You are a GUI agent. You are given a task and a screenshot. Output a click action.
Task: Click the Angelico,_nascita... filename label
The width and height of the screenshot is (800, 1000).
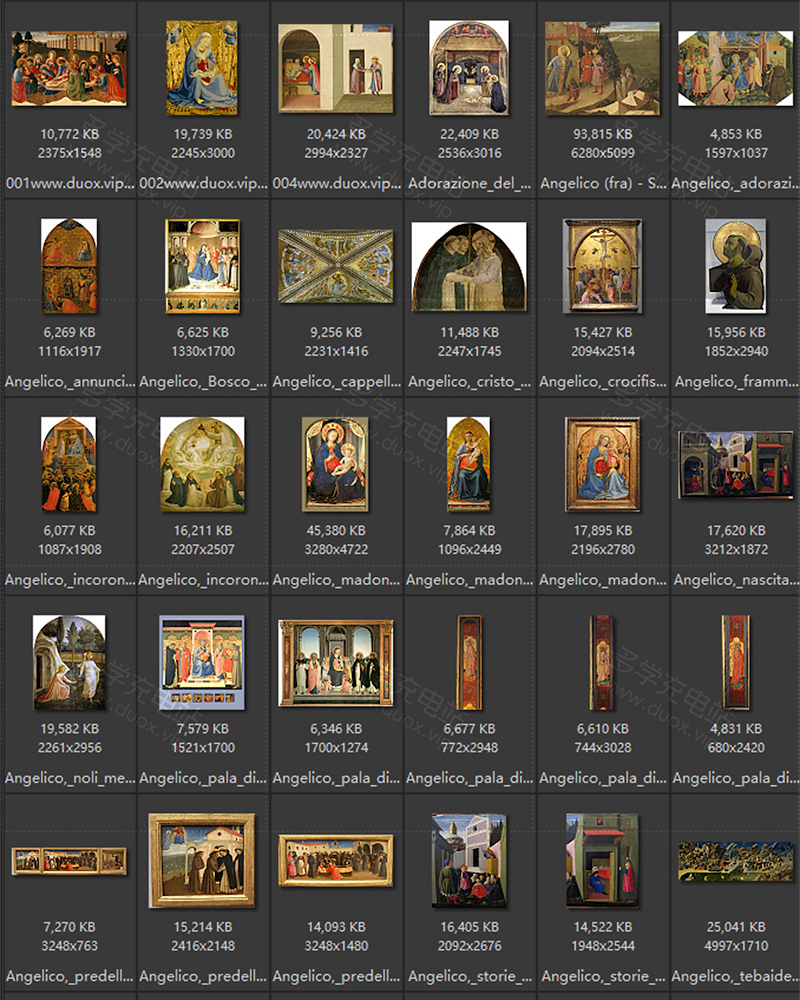click(735, 580)
